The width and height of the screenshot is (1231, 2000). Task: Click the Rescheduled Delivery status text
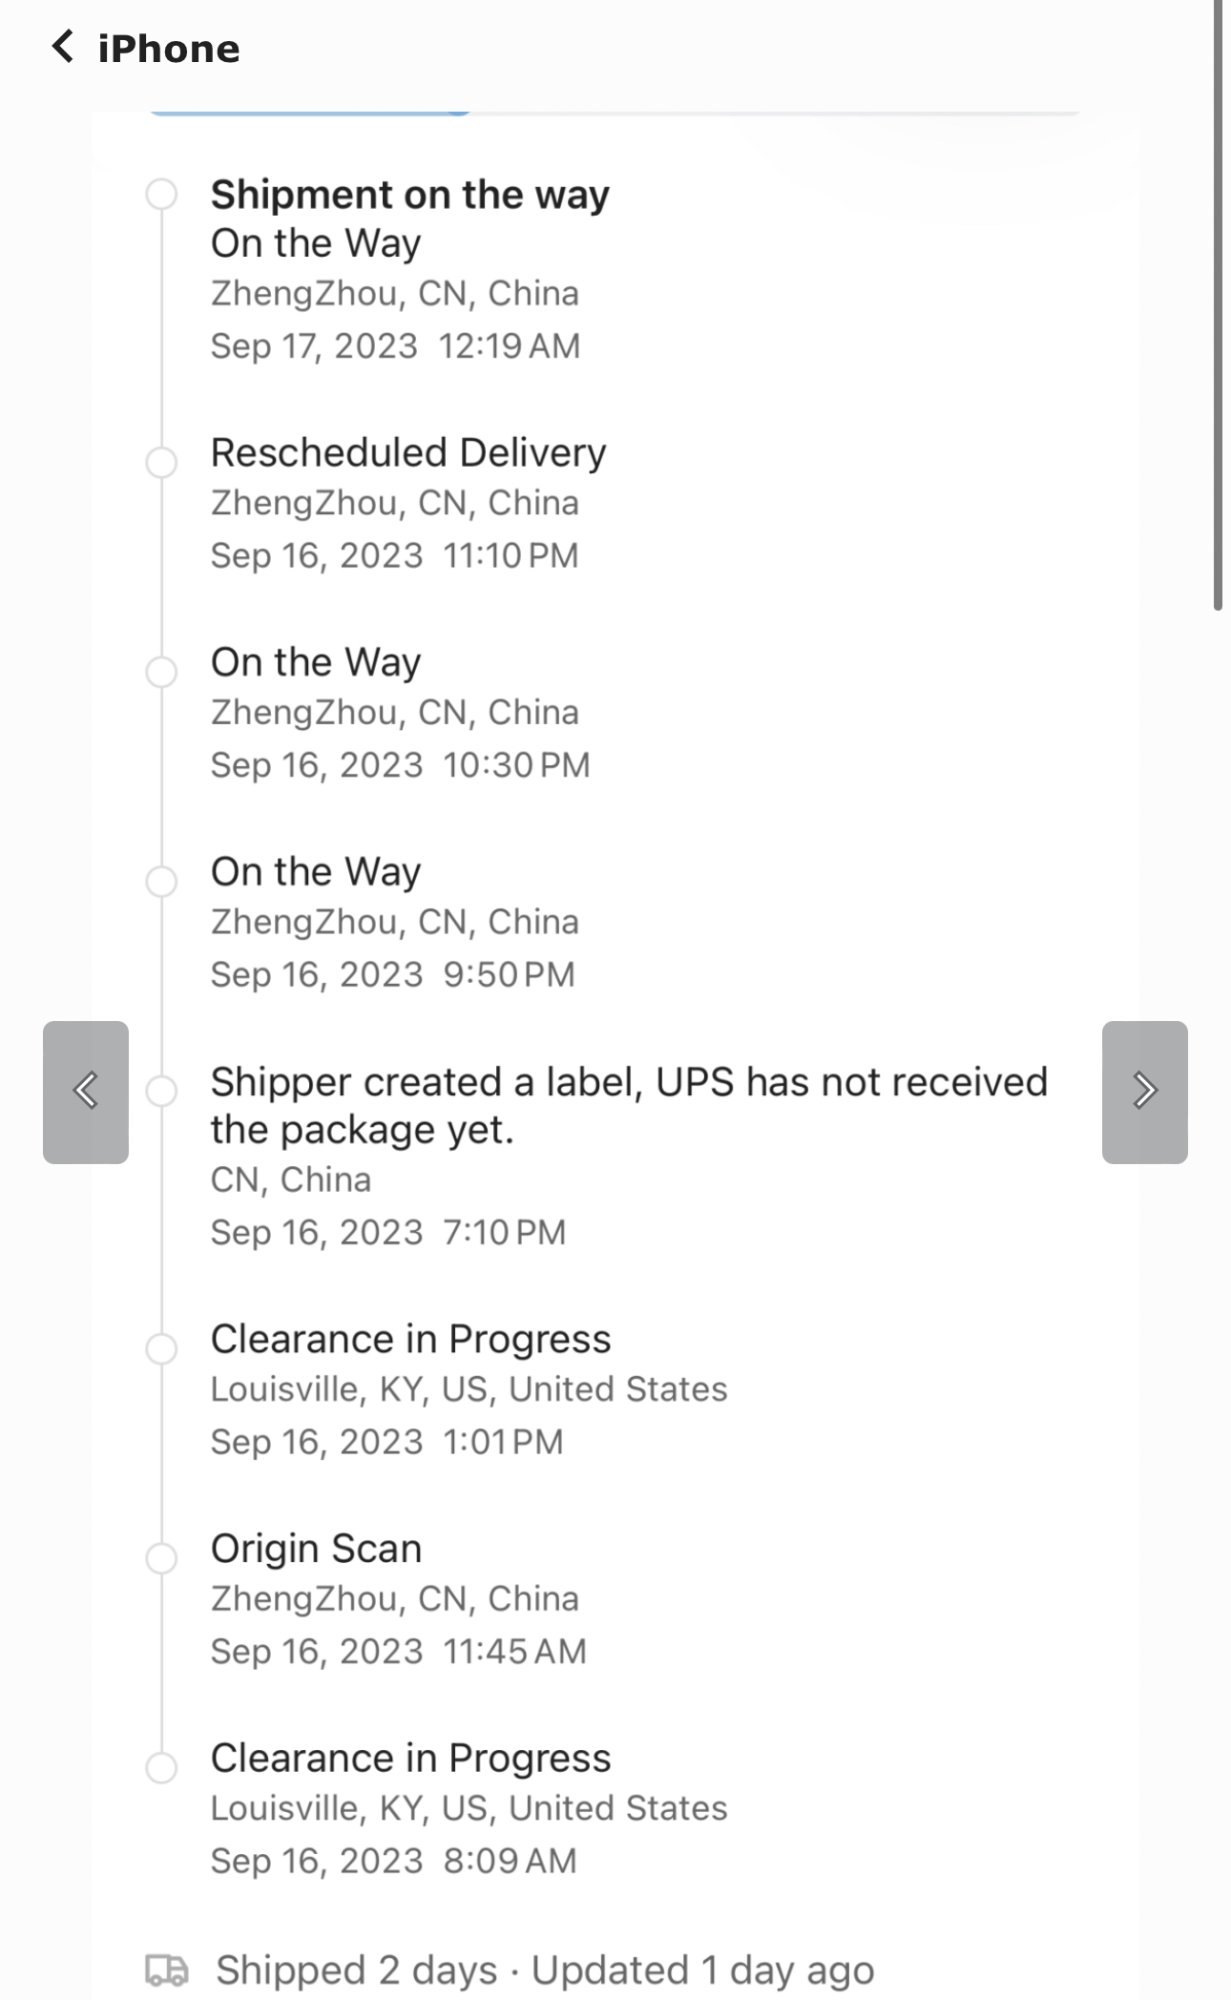[x=408, y=453]
